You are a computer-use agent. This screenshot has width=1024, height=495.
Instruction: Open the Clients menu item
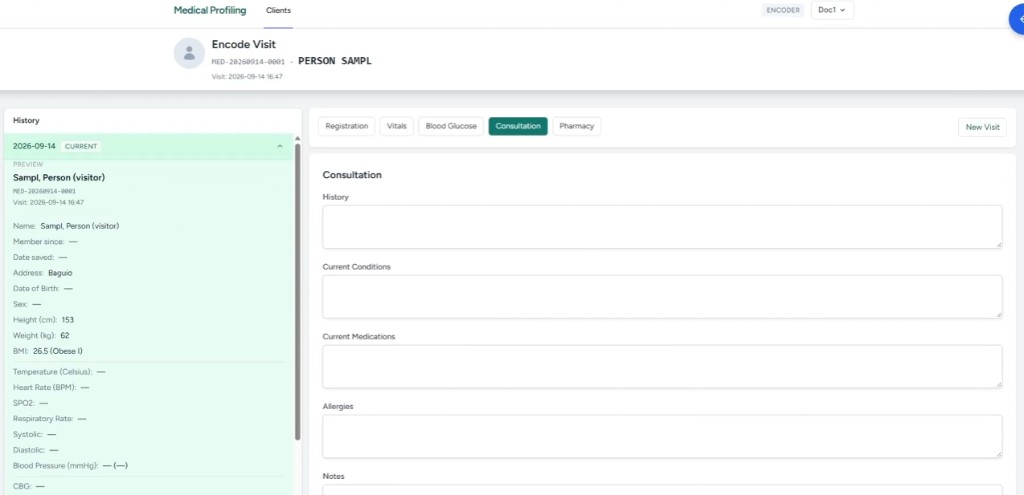[278, 10]
